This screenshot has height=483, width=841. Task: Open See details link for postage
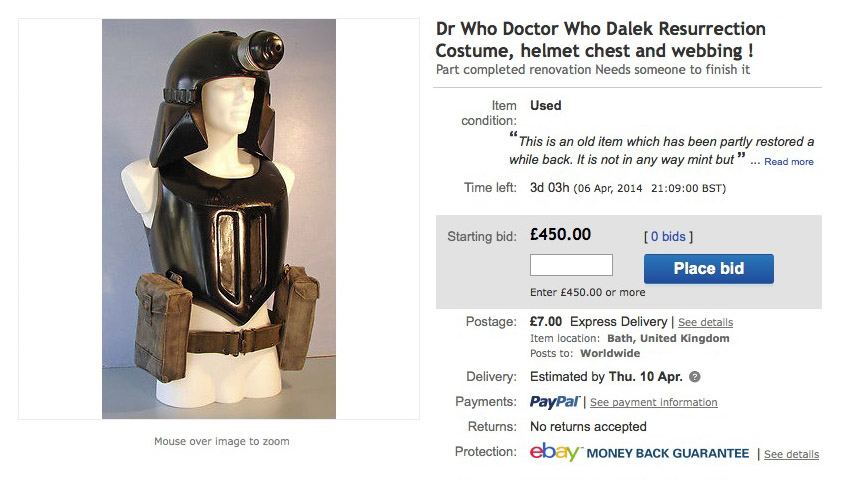point(705,322)
